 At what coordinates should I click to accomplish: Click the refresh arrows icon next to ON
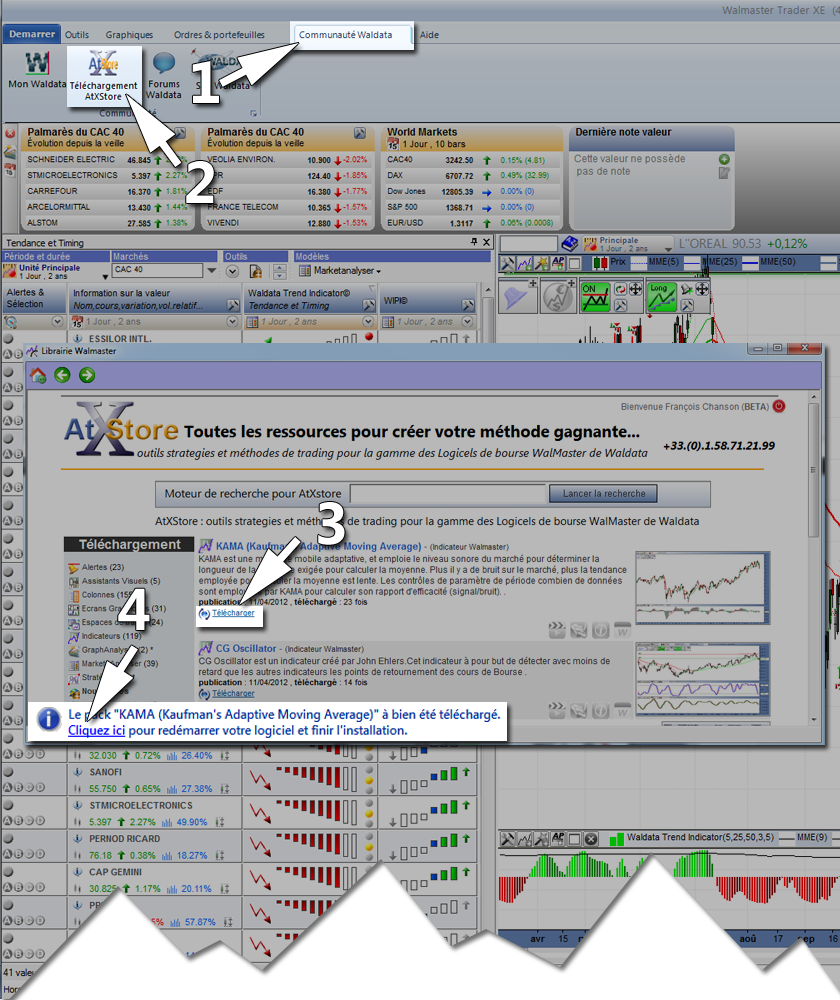620,289
